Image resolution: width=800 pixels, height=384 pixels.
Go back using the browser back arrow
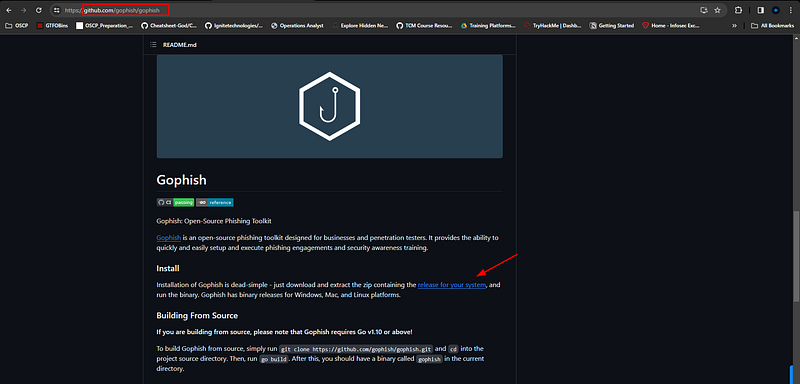pyautogui.click(x=9, y=10)
